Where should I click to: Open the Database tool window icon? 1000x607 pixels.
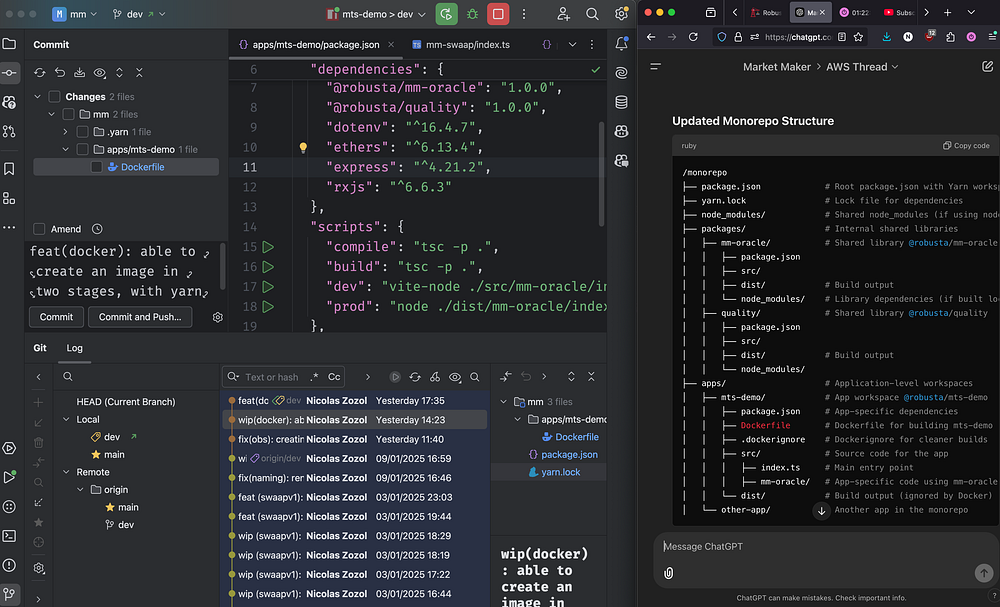coord(621,102)
